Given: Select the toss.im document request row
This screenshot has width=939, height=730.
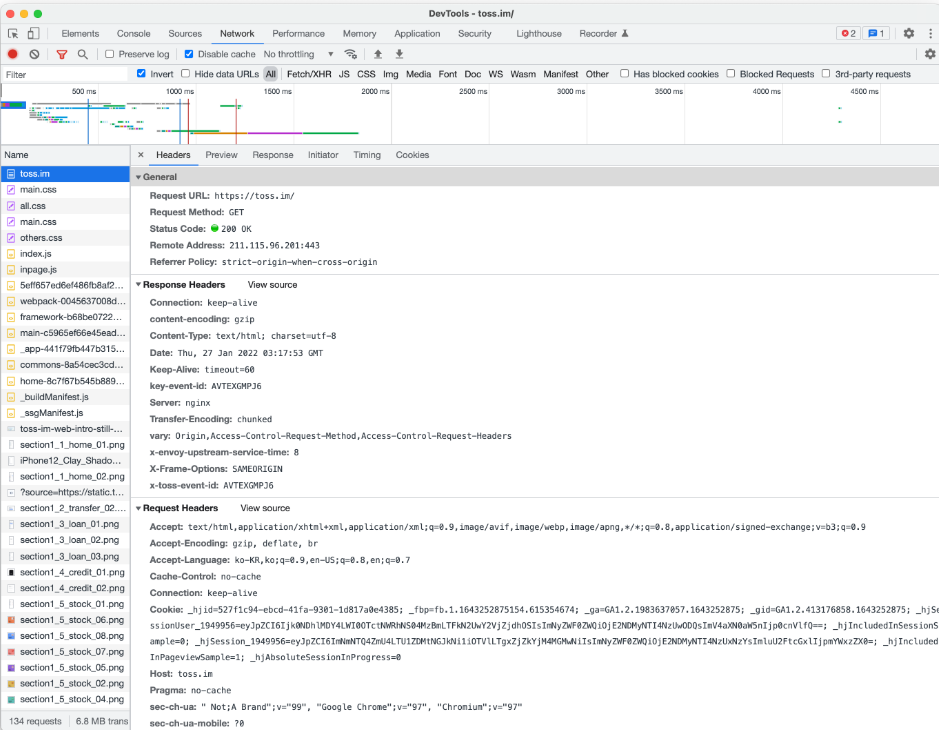Looking at the screenshot, I should click(65, 174).
